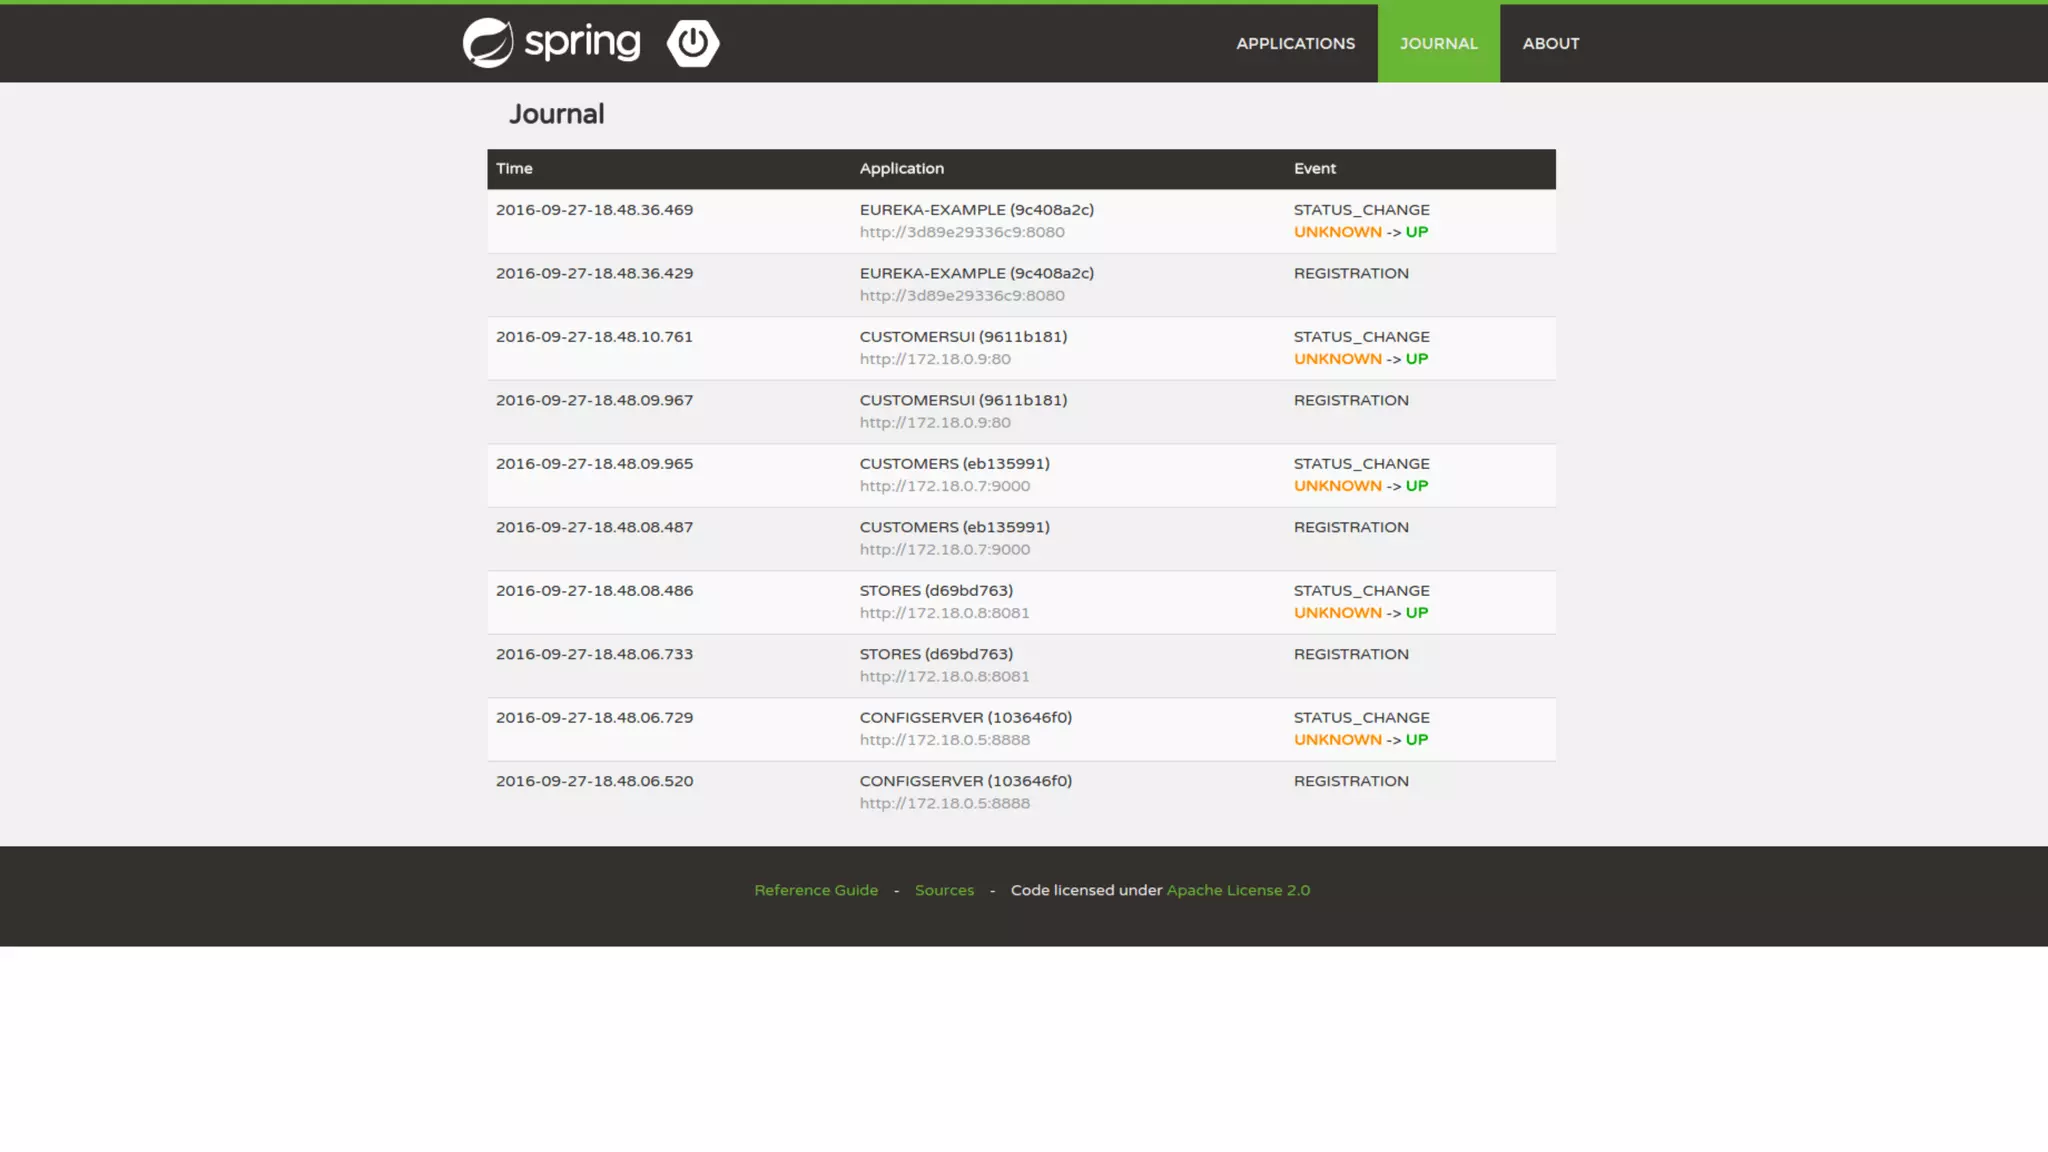Click the CUSTOMERSUI http://172.18.0.9:80 URL

coord(934,359)
